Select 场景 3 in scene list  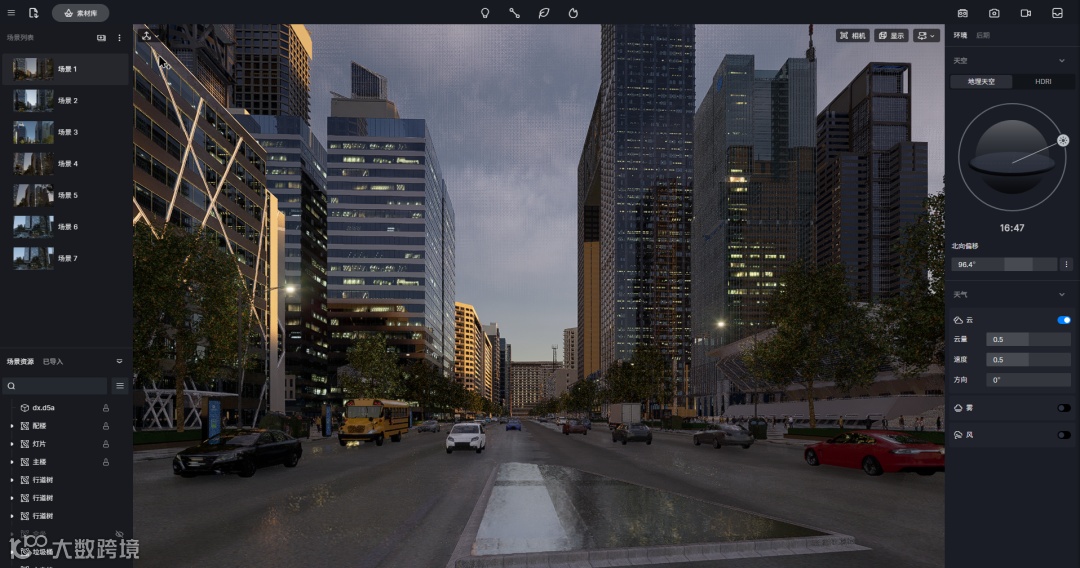[x=65, y=132]
